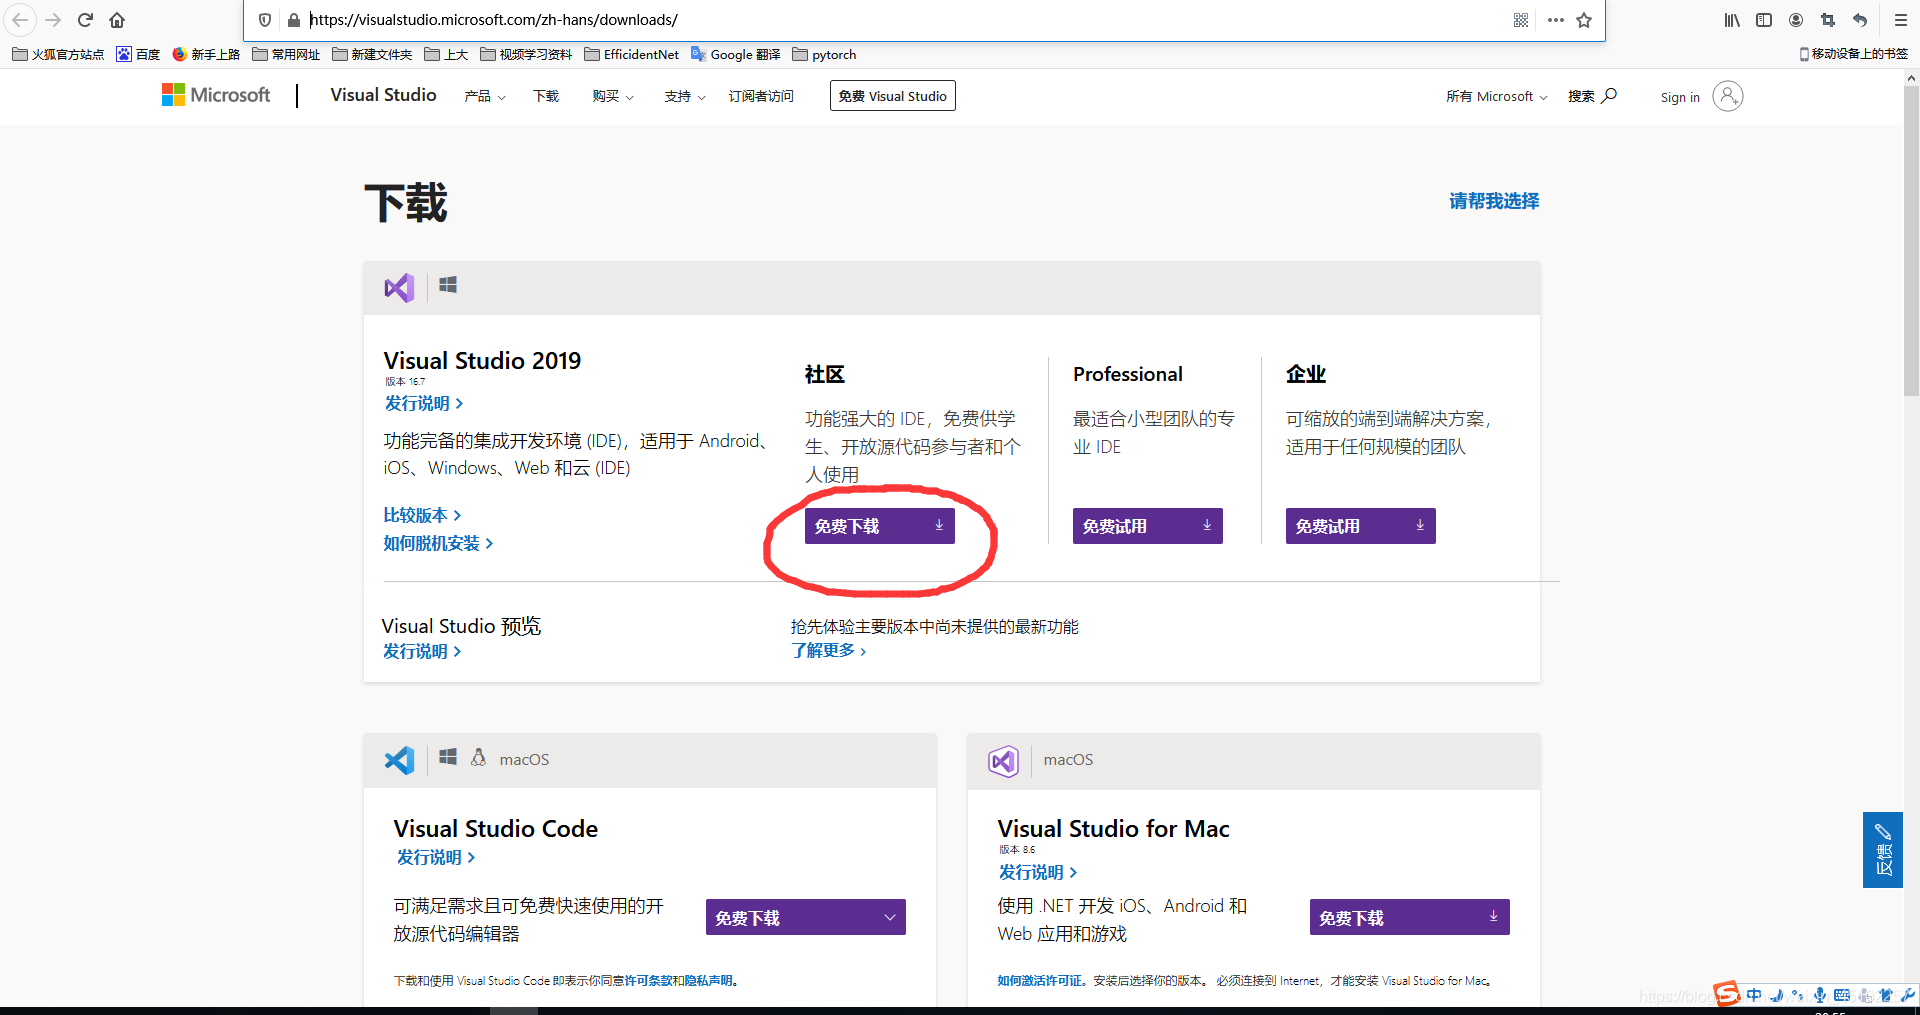Click the 许可条款 link
The width and height of the screenshot is (1920, 1015).
(648, 981)
